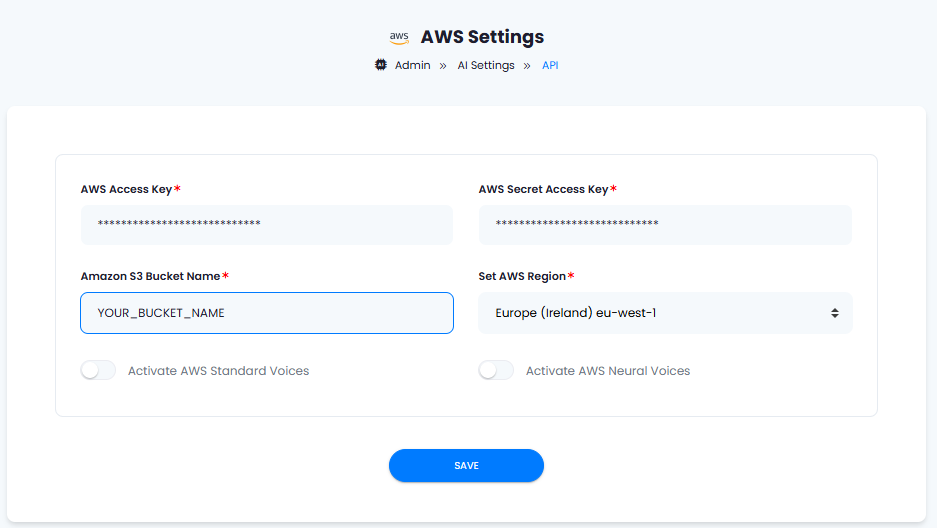937x528 pixels.
Task: Focus the AWS Access Key field
Action: 267,225
